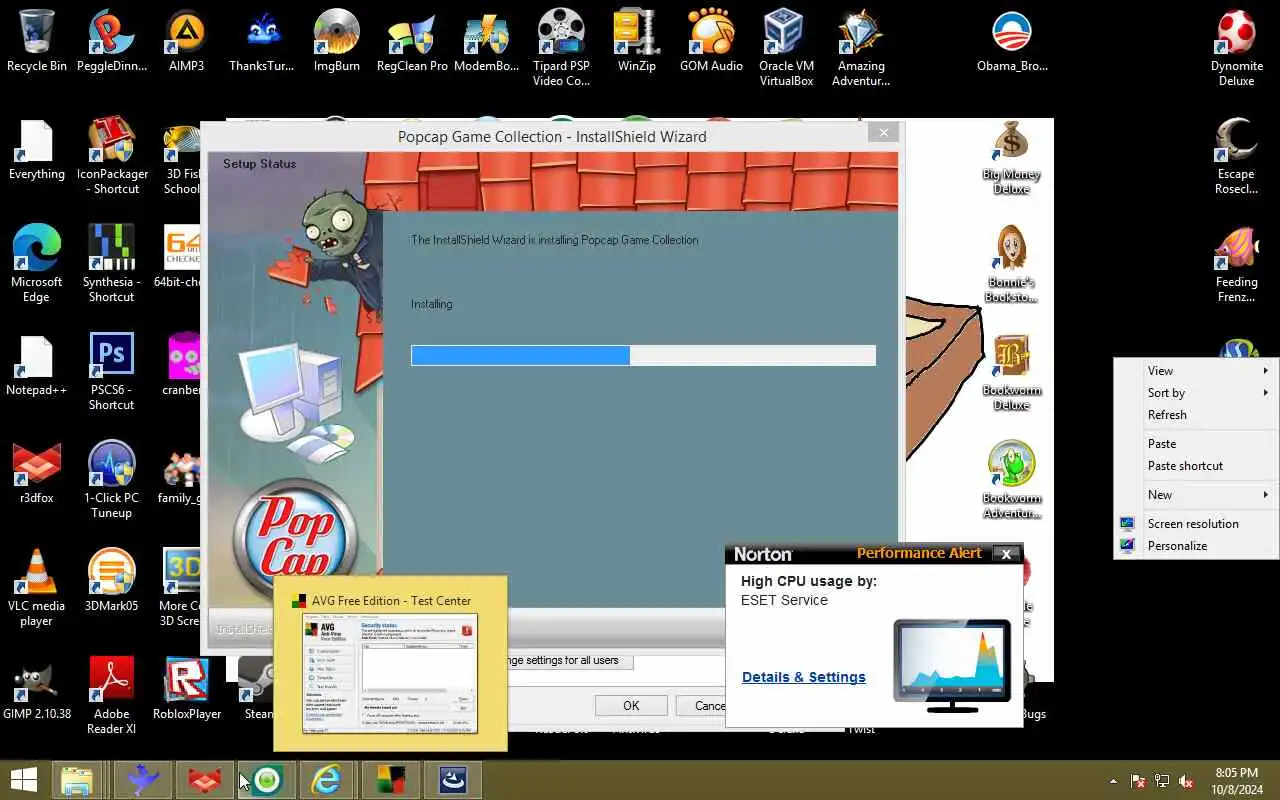This screenshot has width=1280, height=800.
Task: Launch the WinZip desktop shortcut
Action: coord(636,41)
